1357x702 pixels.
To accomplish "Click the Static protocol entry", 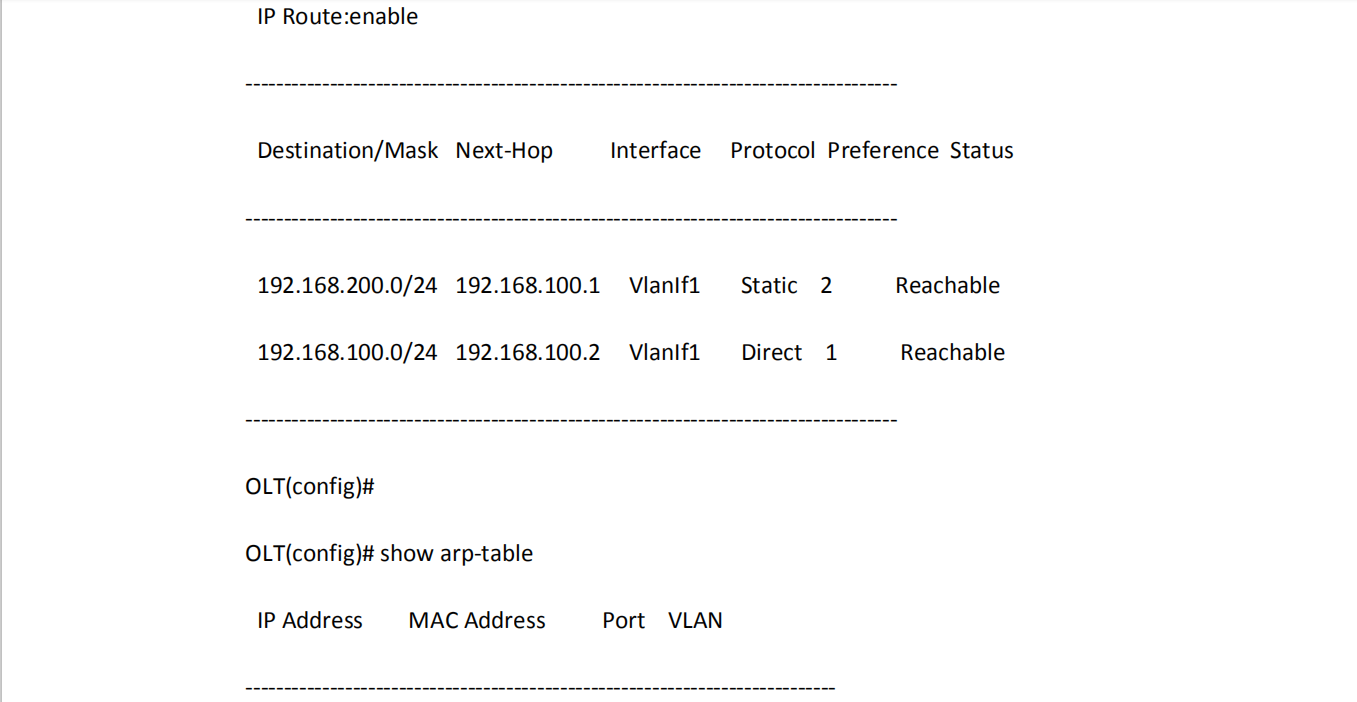I will click(768, 286).
